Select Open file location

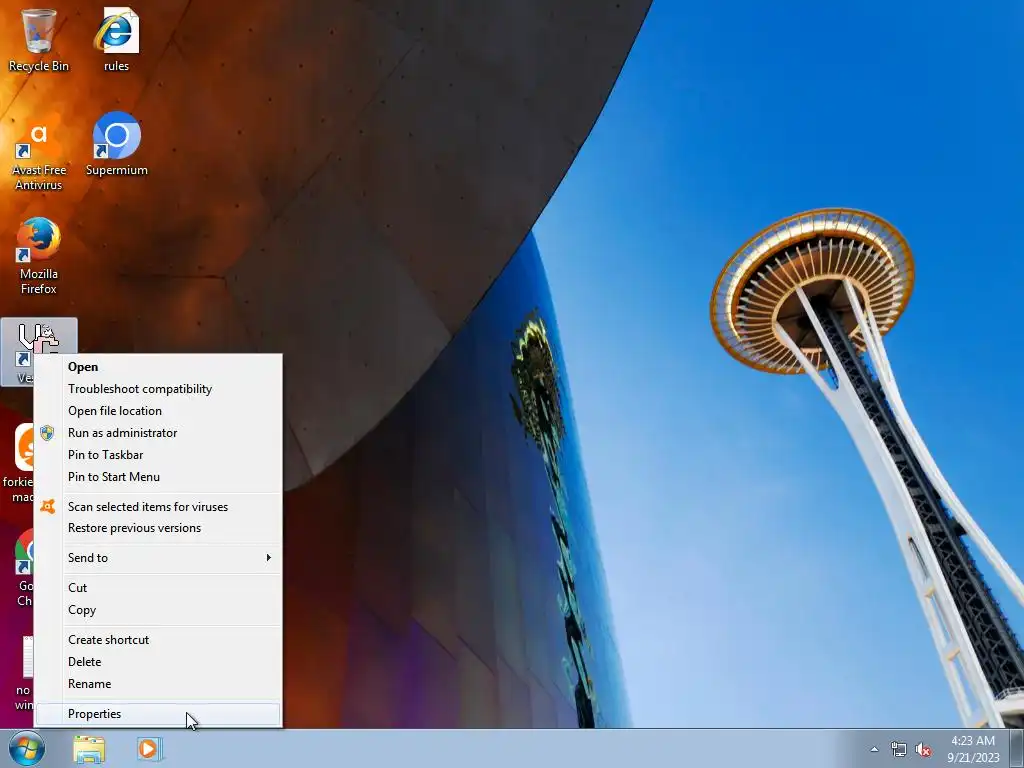pos(158,411)
